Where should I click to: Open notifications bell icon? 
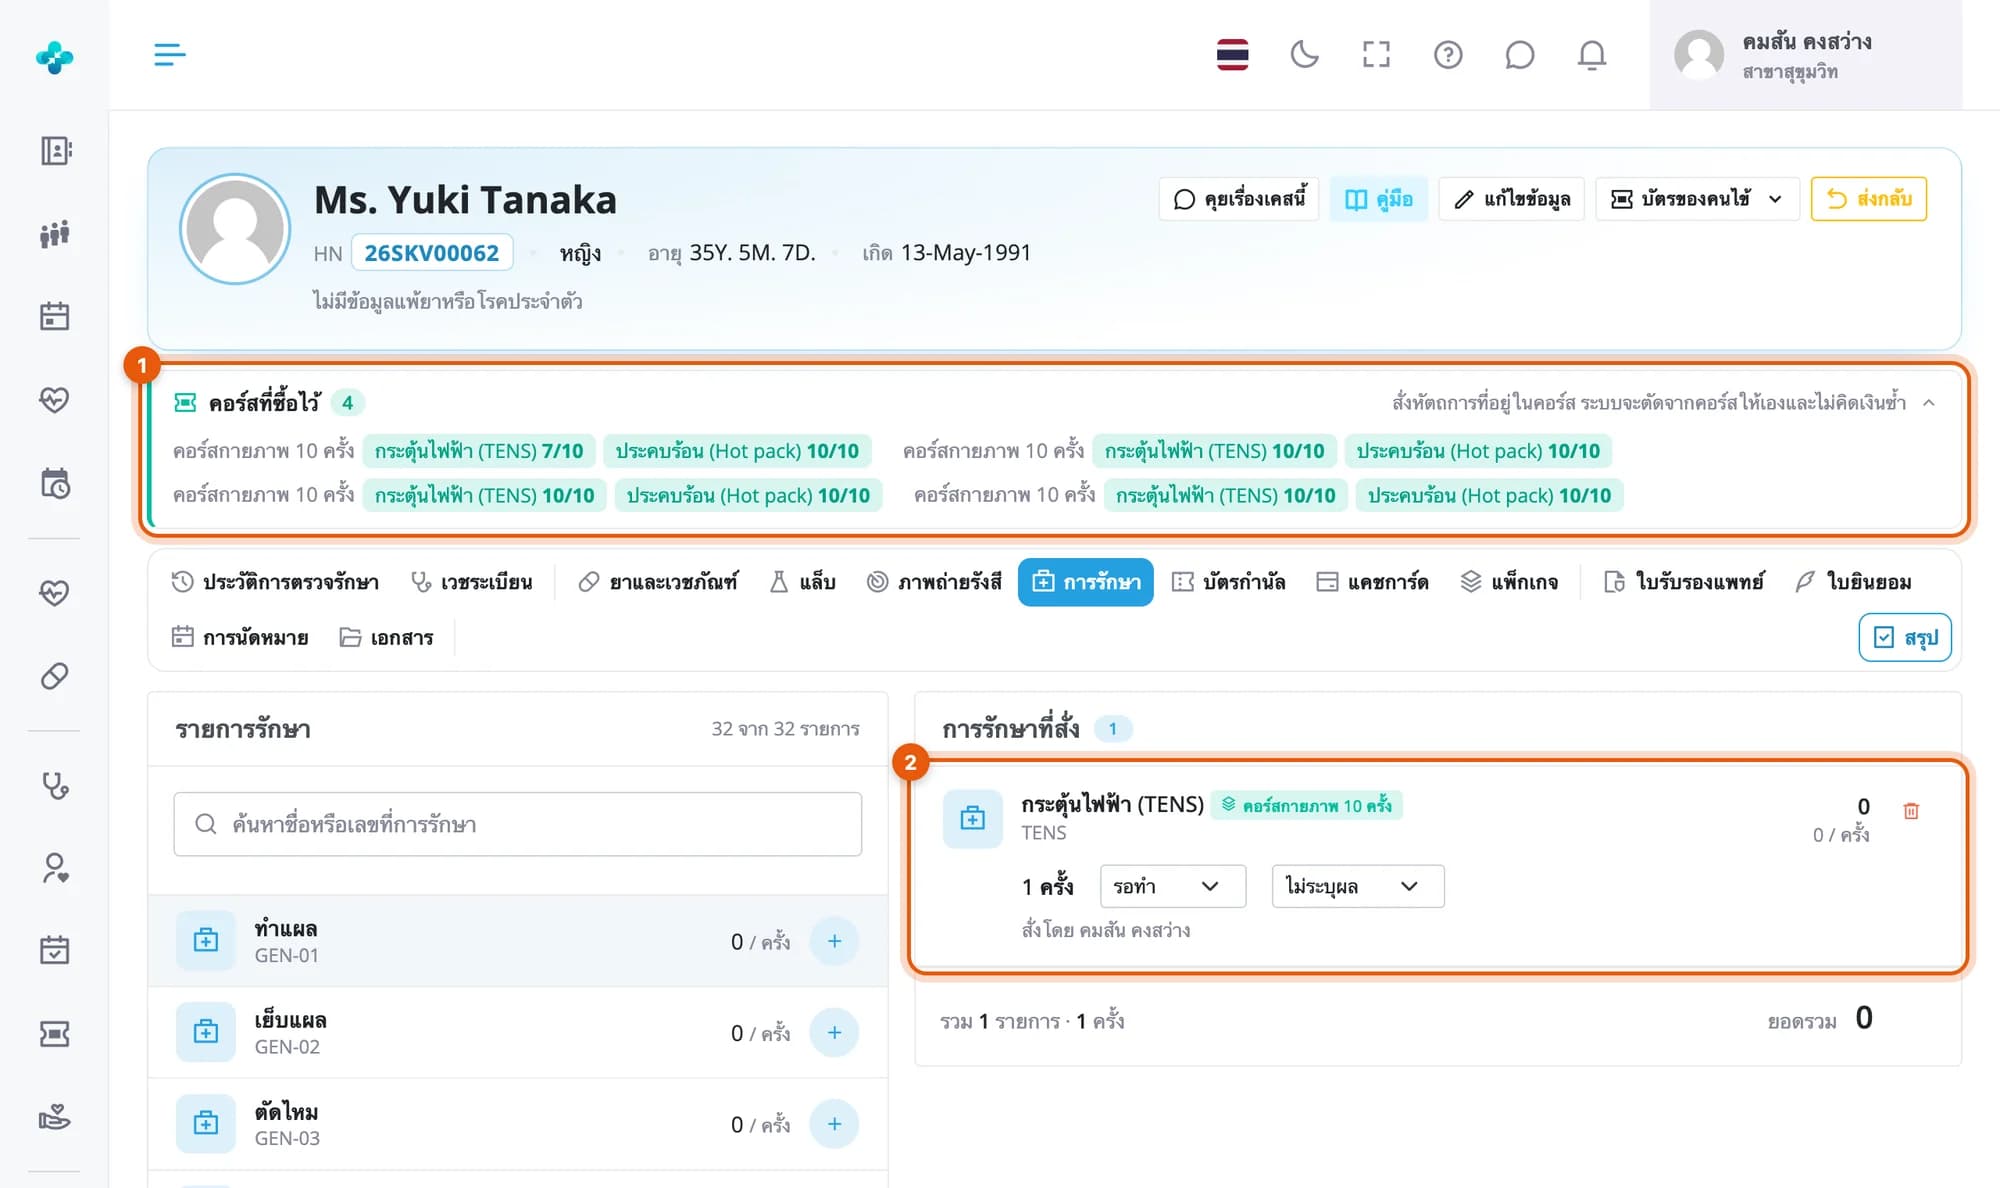[x=1592, y=54]
